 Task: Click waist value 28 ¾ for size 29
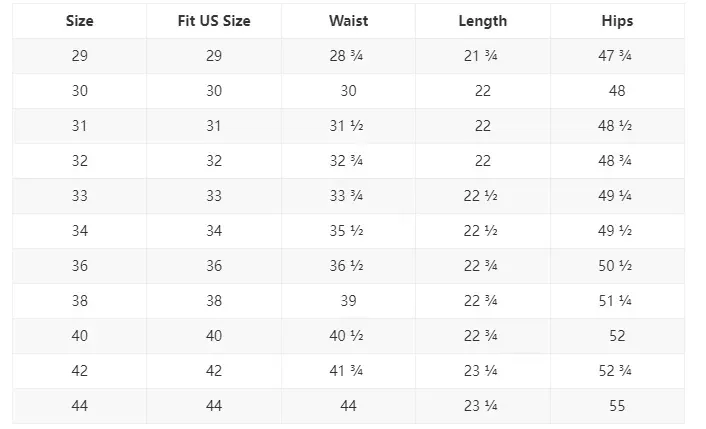pyautogui.click(x=348, y=56)
